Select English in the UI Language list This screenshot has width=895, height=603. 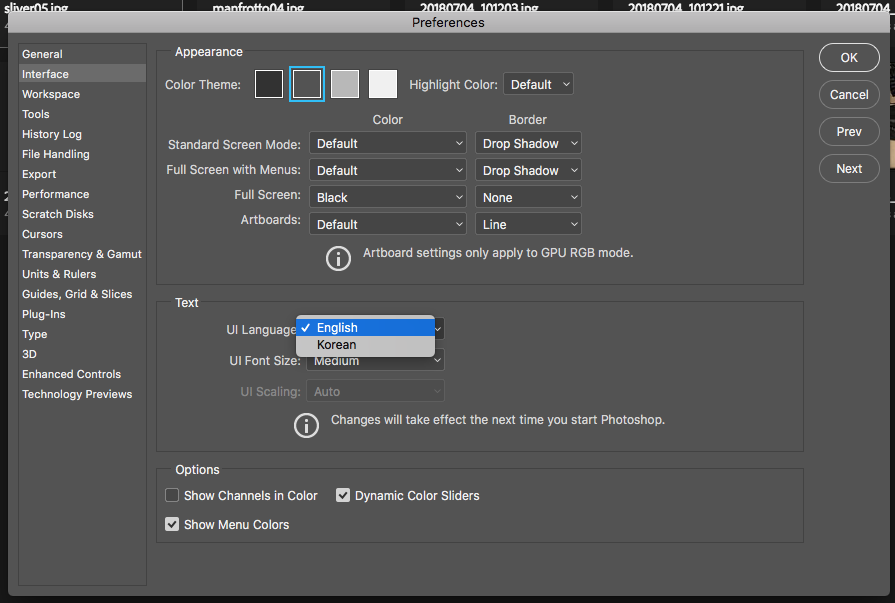coord(337,328)
